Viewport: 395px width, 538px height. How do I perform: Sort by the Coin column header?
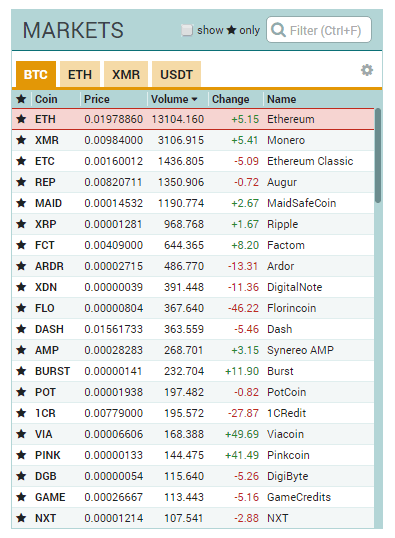46,99
